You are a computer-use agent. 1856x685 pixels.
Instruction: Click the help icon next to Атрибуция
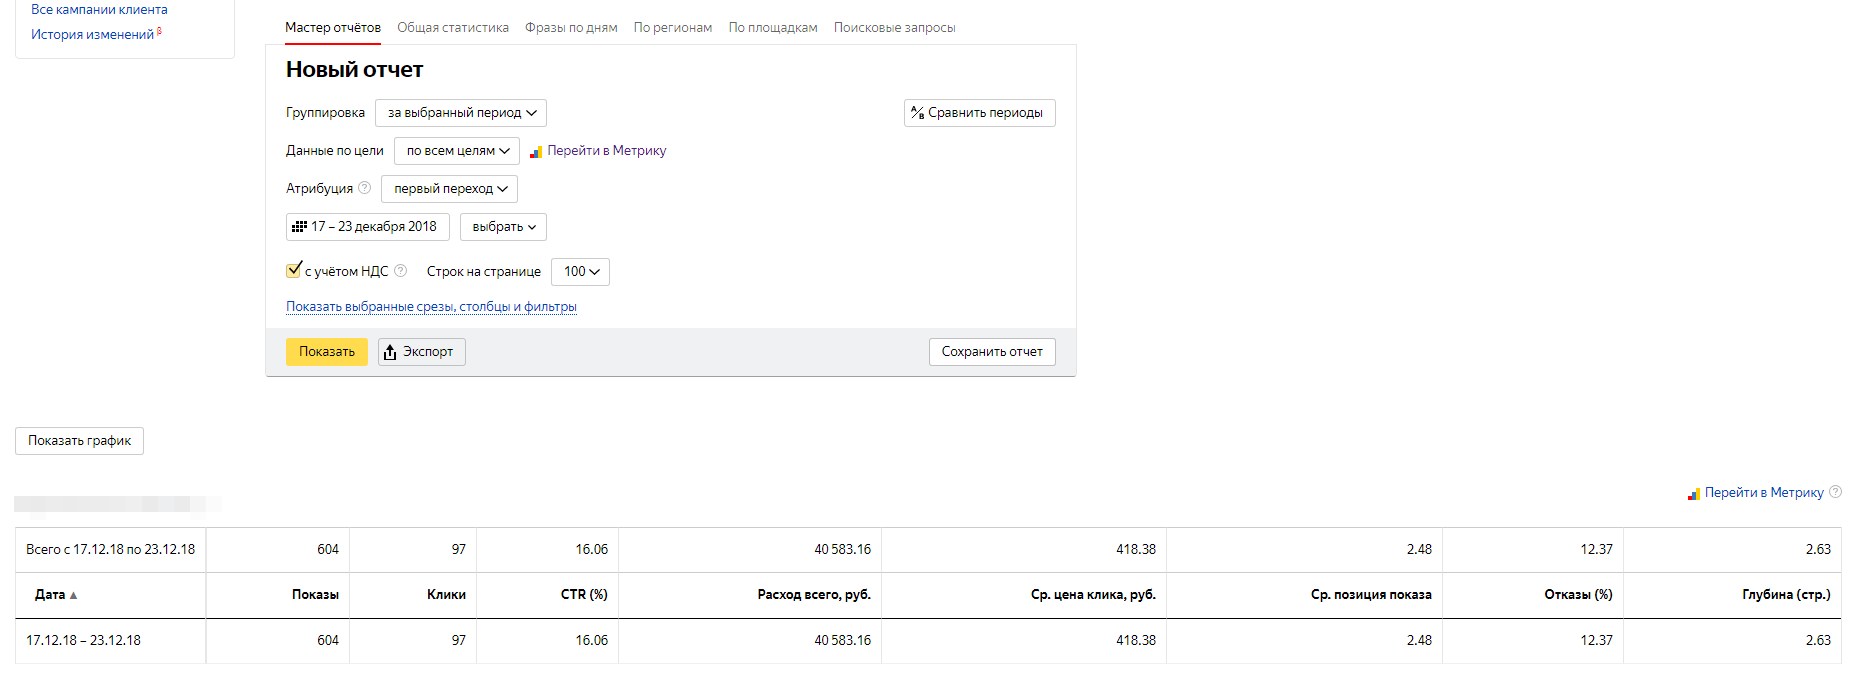click(365, 188)
